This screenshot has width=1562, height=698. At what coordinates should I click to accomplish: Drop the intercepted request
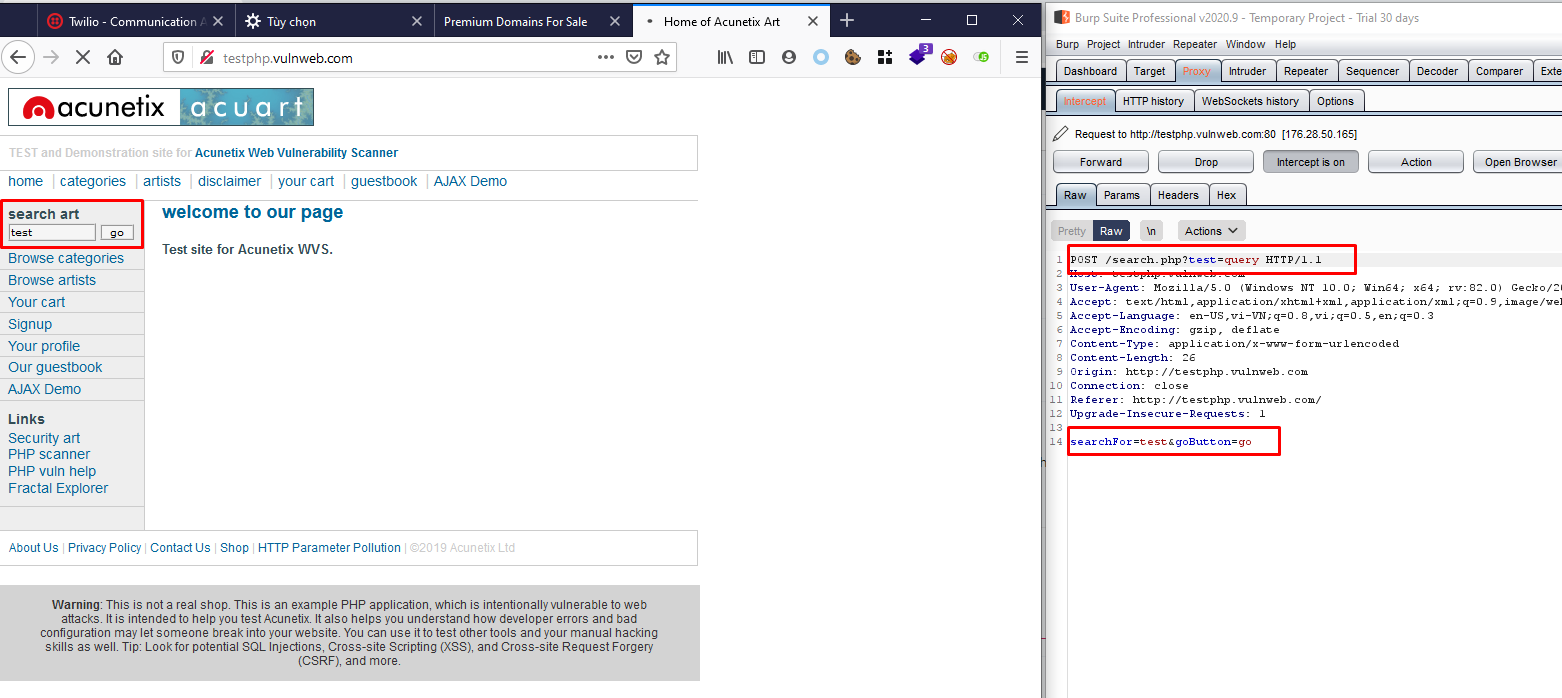click(x=1206, y=162)
